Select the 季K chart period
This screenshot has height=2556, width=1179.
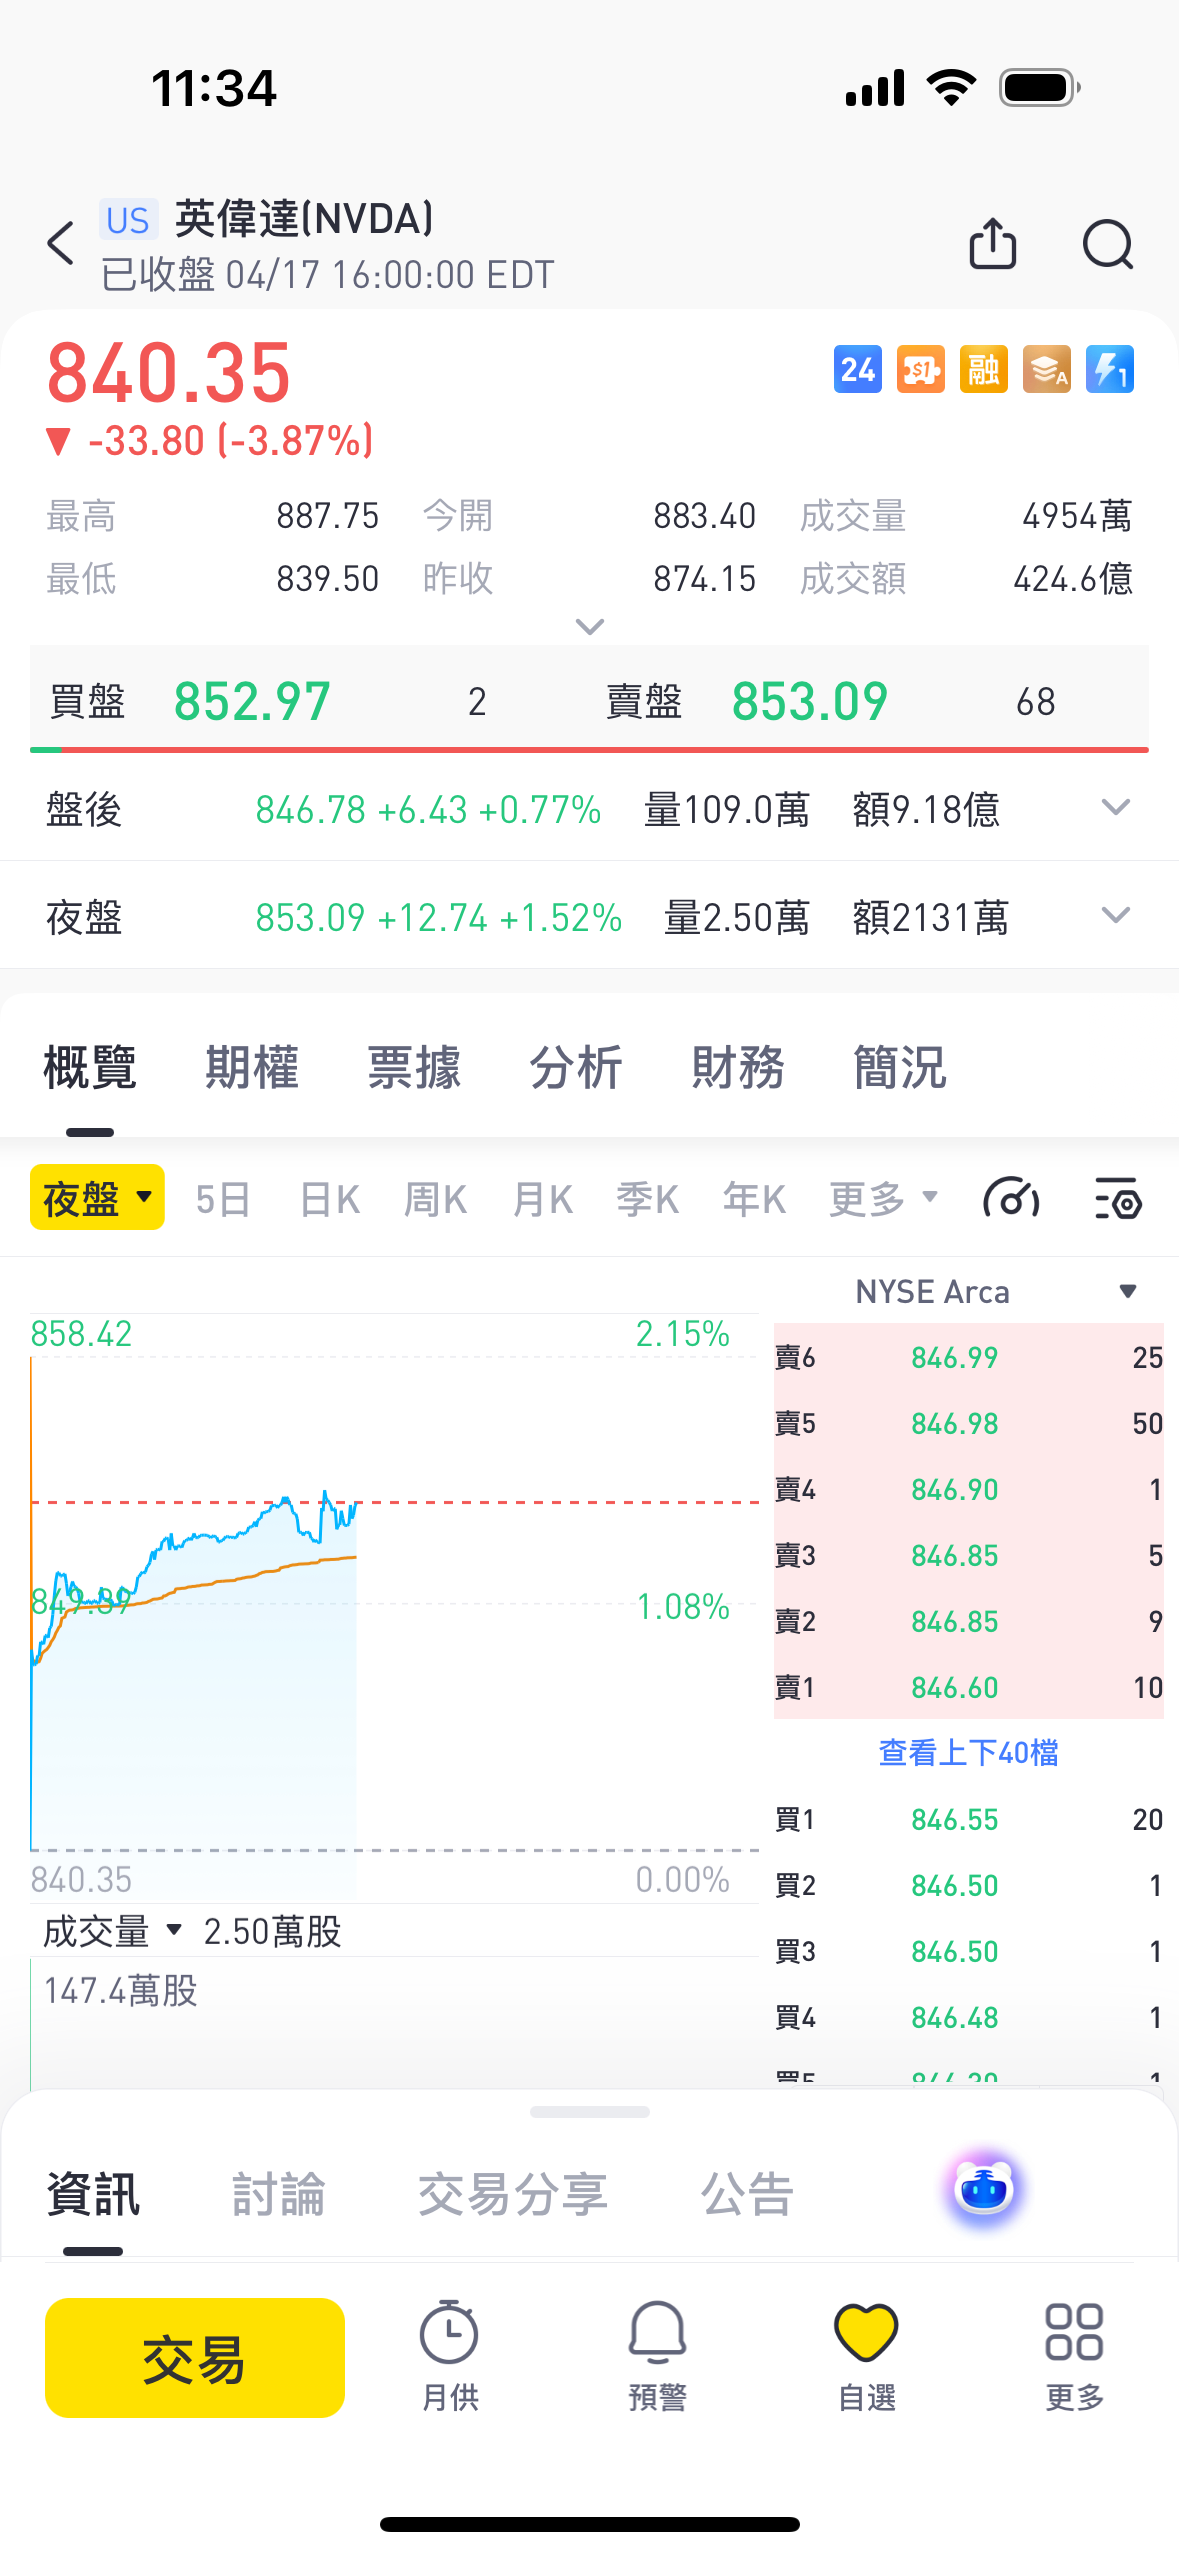tap(648, 1198)
